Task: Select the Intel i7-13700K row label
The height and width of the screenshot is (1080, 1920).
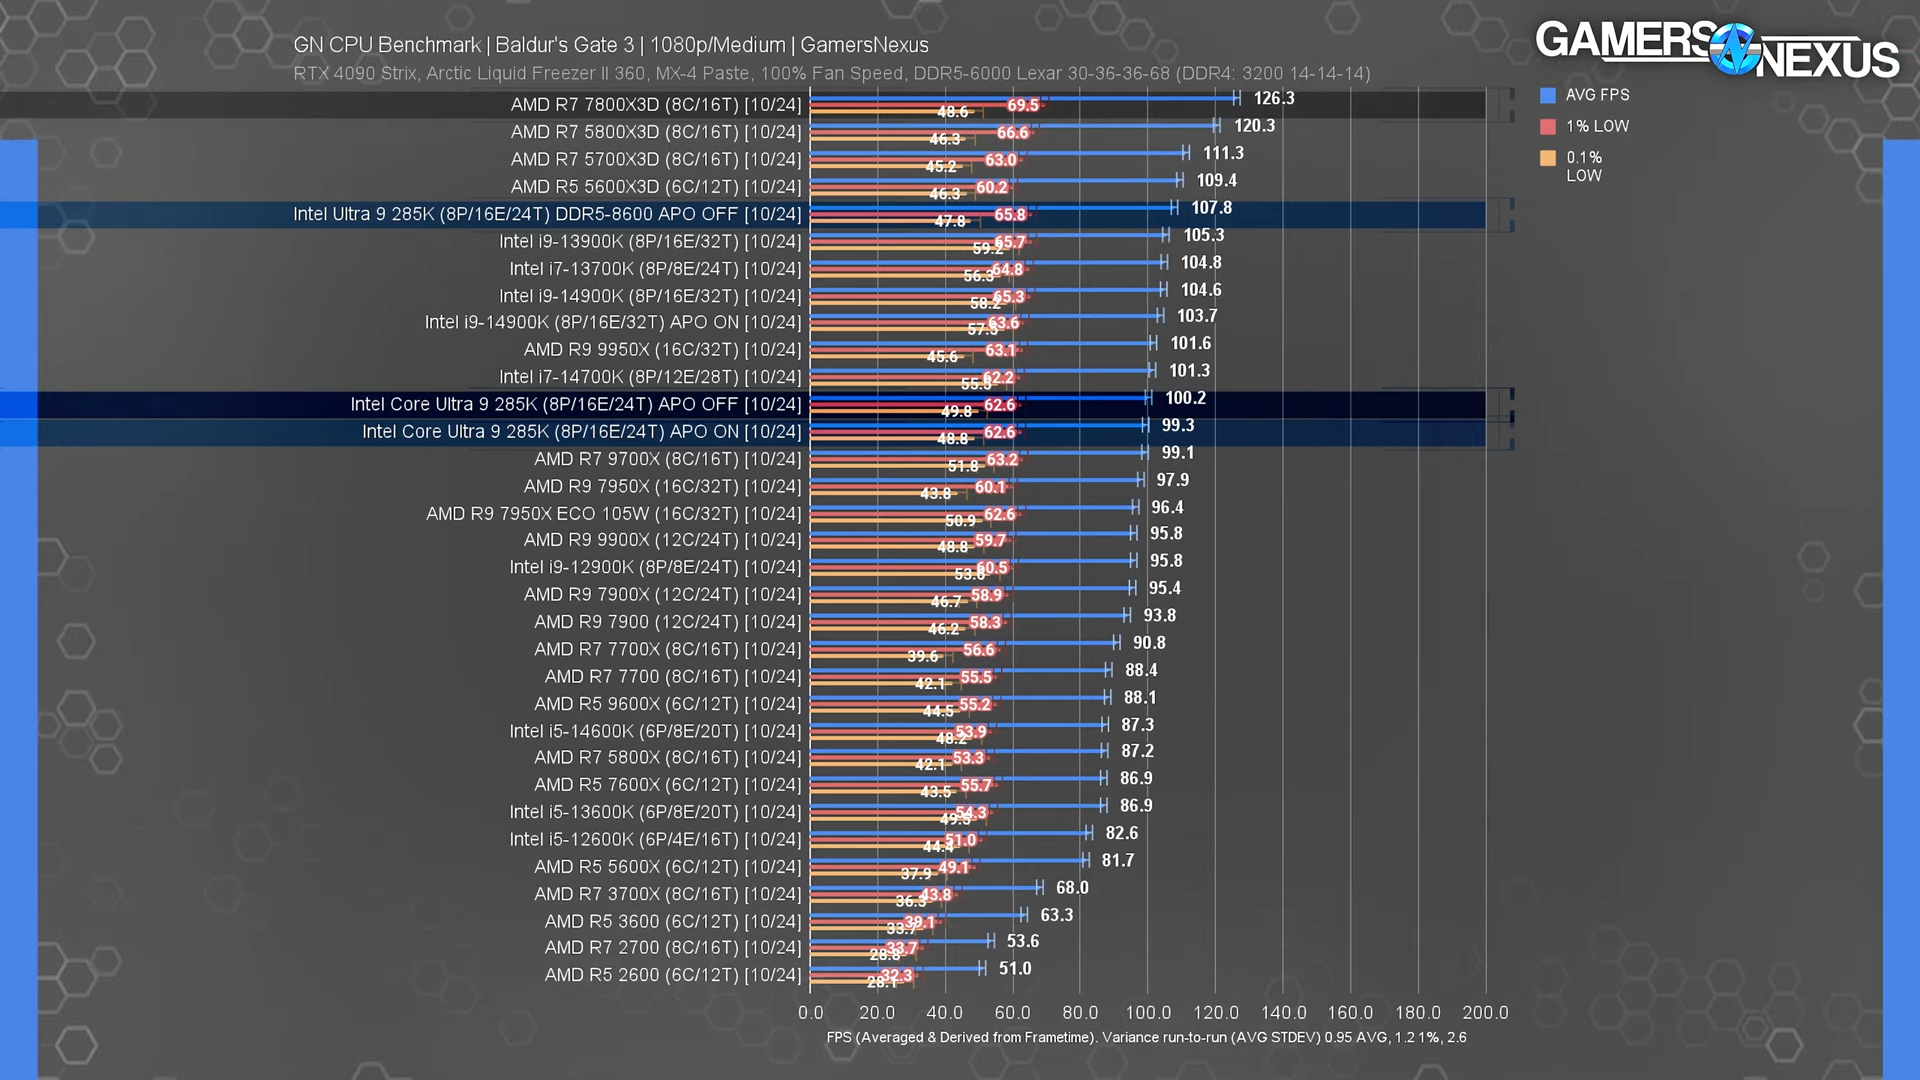Action: 655,269
